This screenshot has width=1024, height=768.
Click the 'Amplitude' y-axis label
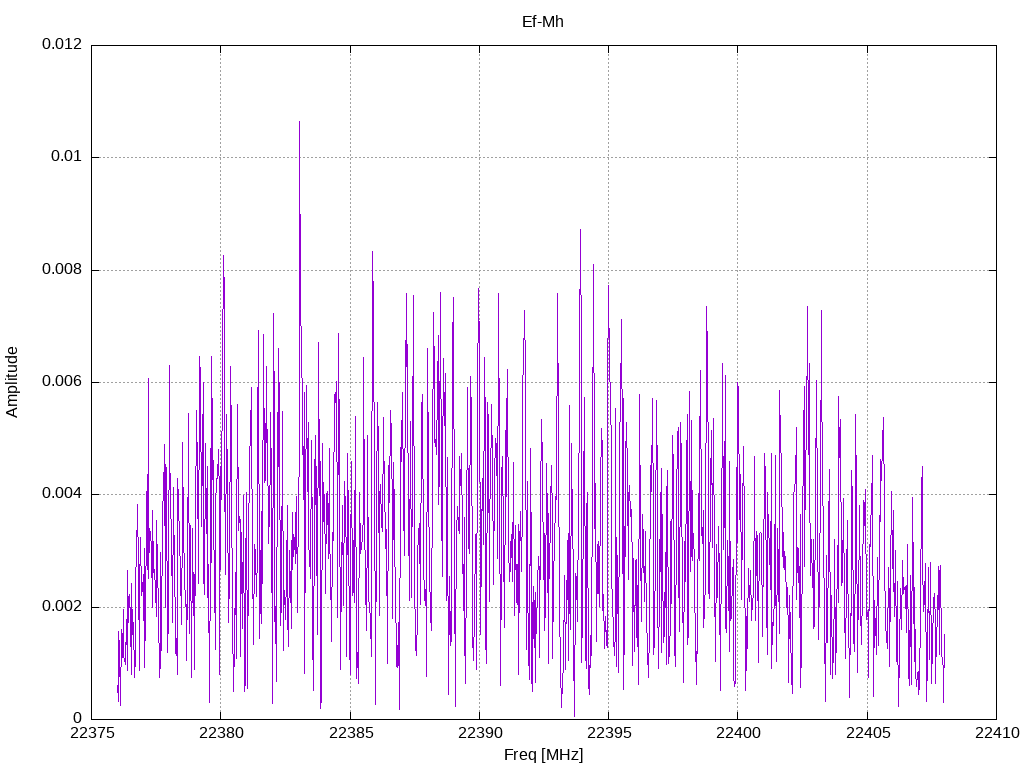tap(12, 382)
